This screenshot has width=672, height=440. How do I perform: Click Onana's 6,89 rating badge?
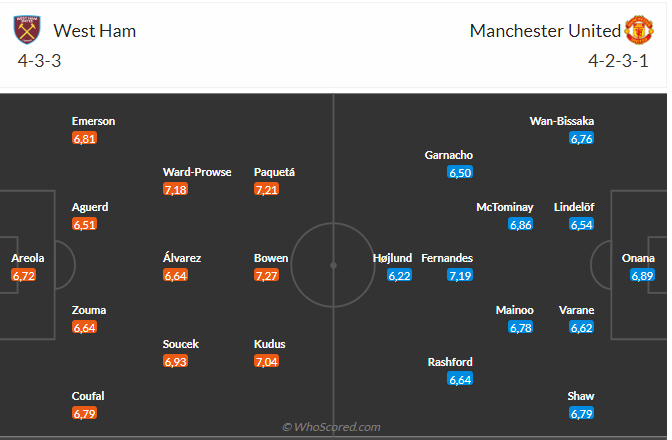point(642,275)
